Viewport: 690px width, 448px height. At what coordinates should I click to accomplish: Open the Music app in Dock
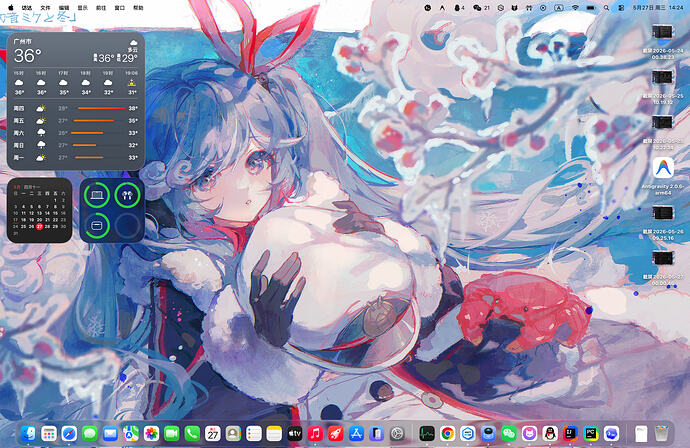click(x=315, y=434)
